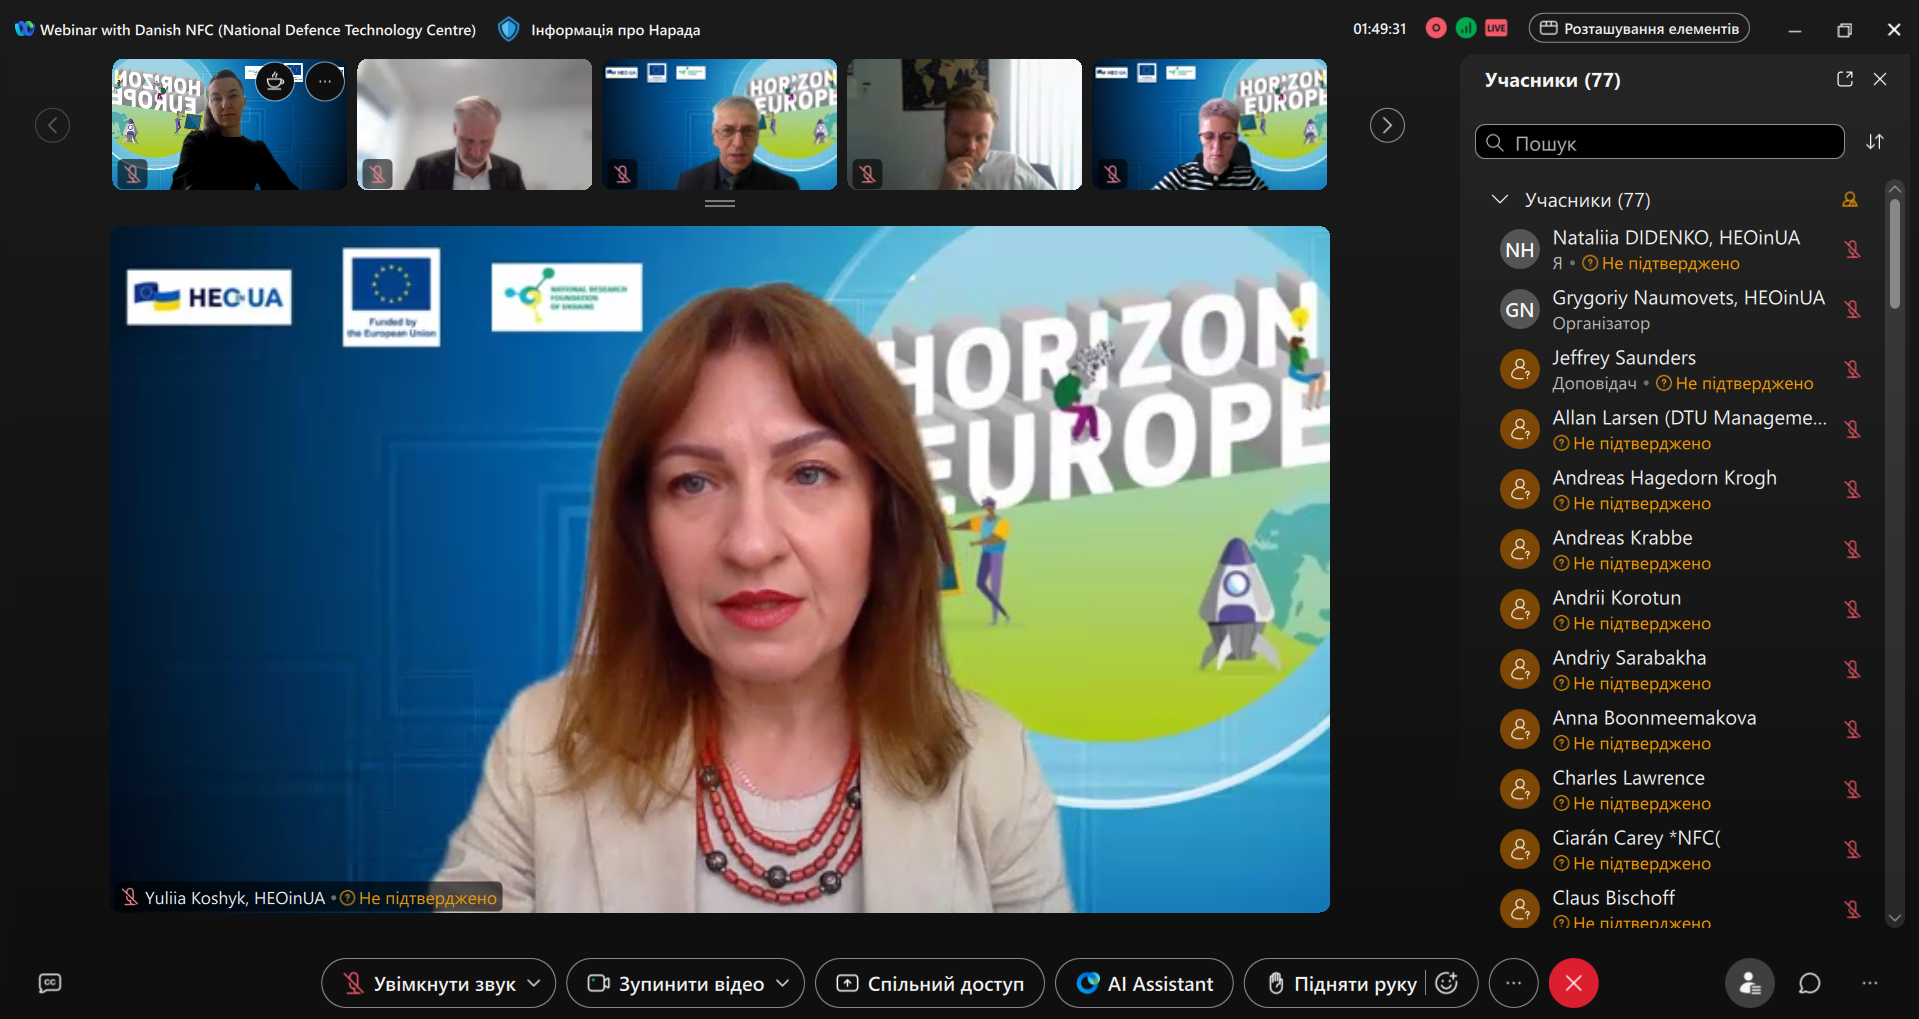This screenshot has width=1919, height=1019.
Task: Open the chat panel icon
Action: click(1809, 984)
